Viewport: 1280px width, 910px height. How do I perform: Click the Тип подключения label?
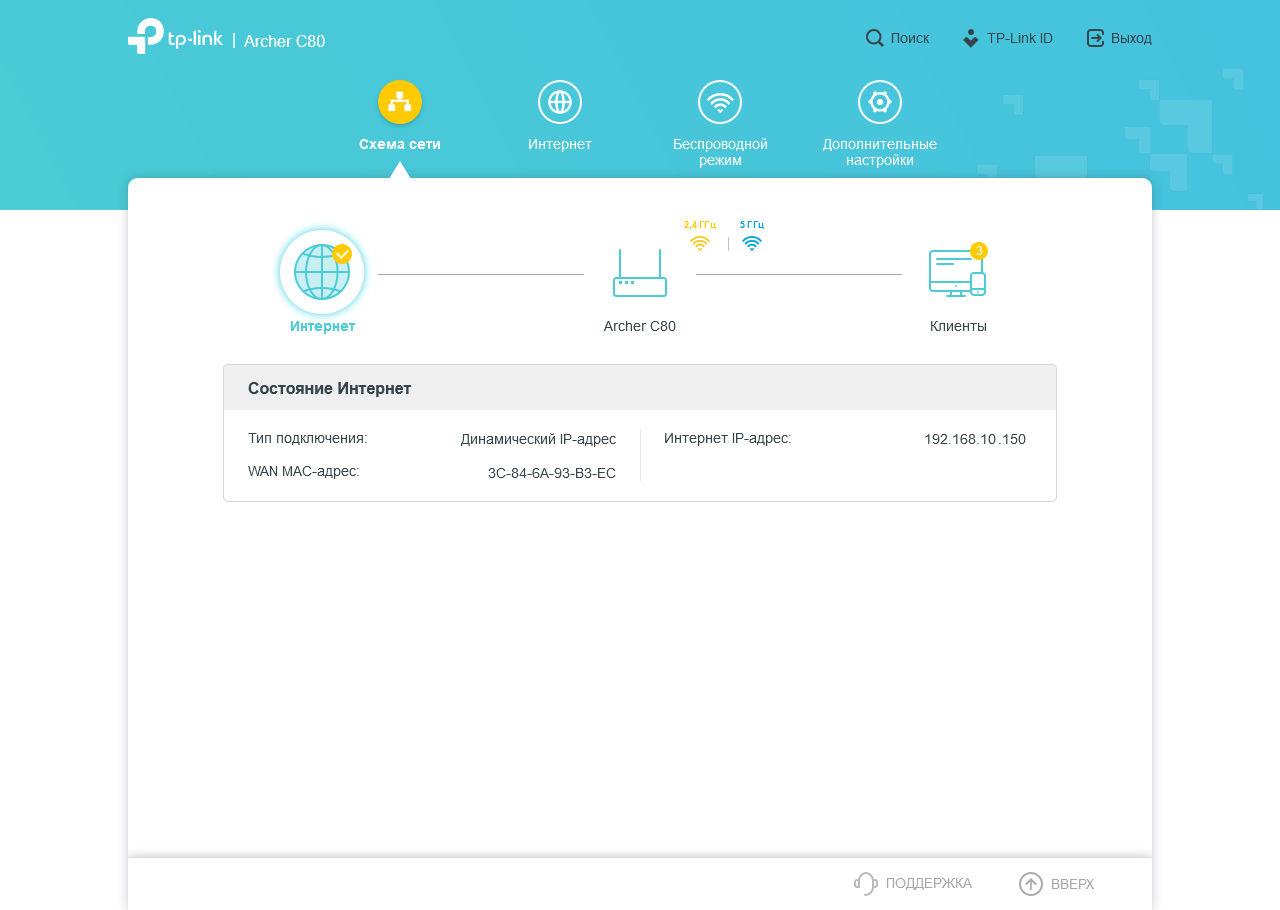[308, 438]
